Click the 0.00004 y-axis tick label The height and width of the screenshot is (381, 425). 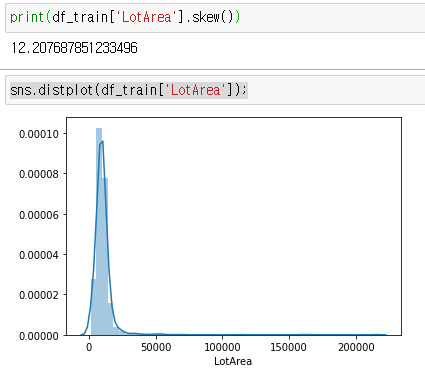pyautogui.click(x=39, y=255)
